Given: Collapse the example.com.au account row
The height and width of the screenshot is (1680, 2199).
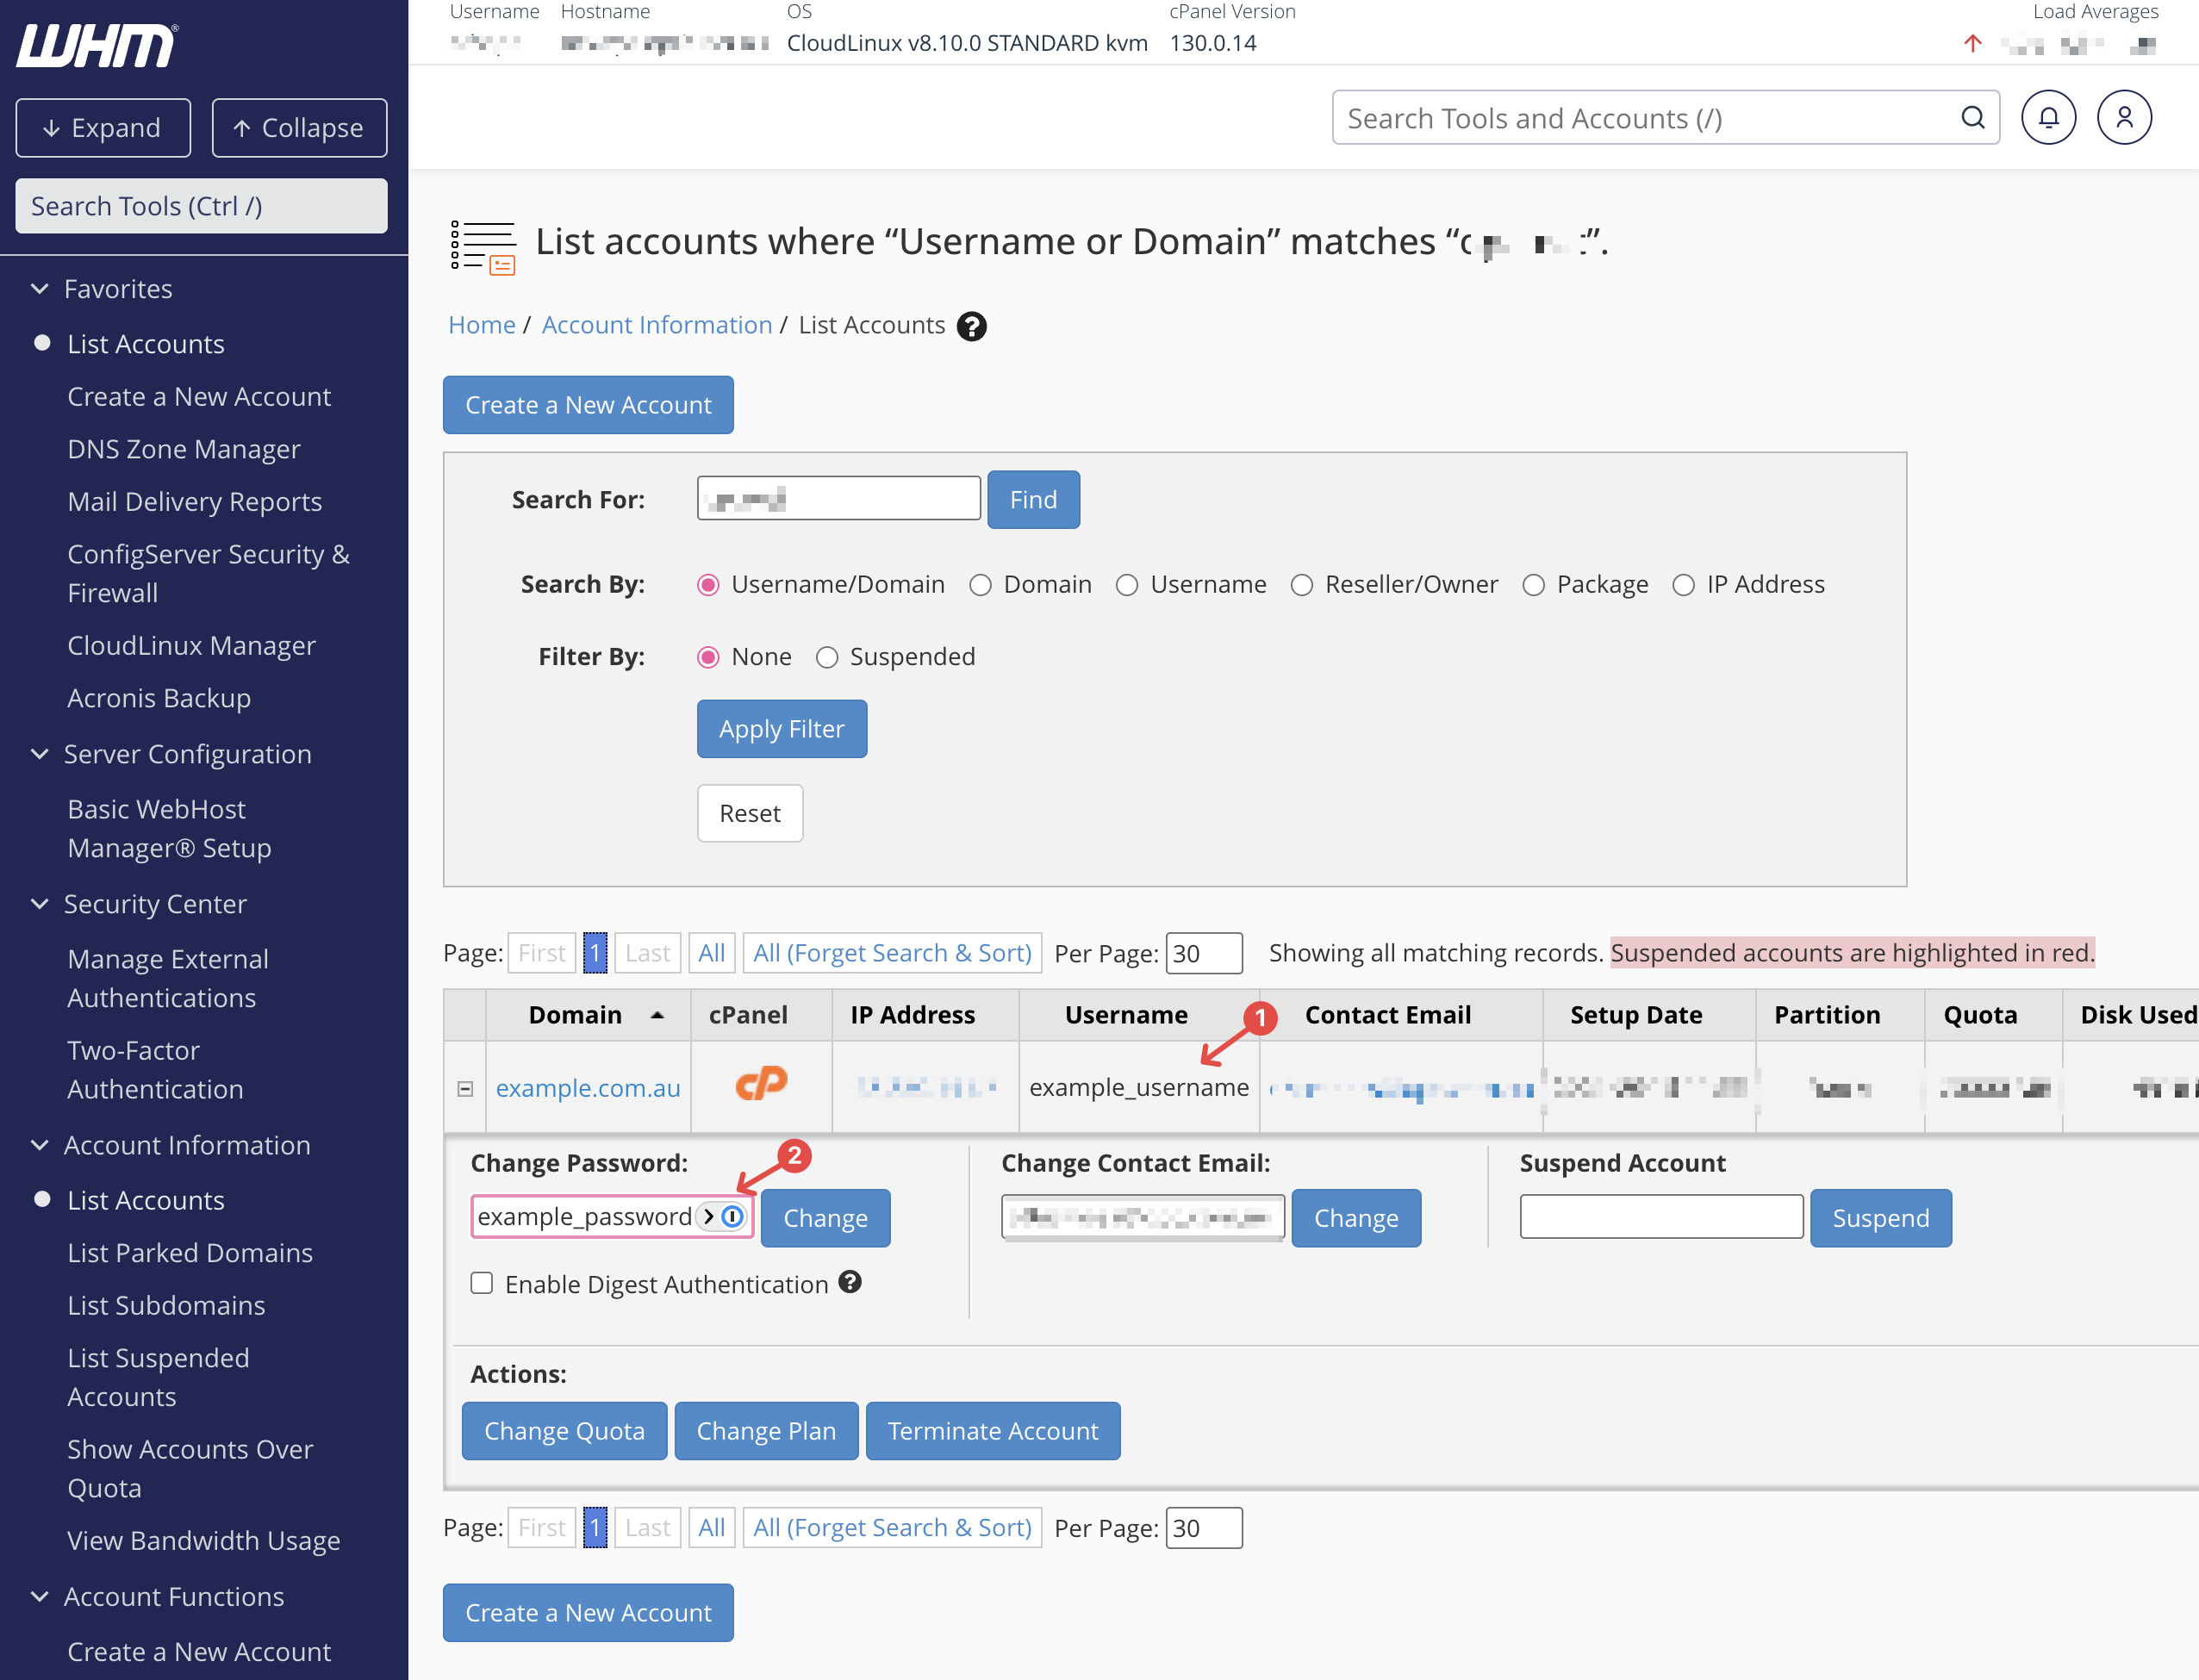Looking at the screenshot, I should [x=465, y=1088].
